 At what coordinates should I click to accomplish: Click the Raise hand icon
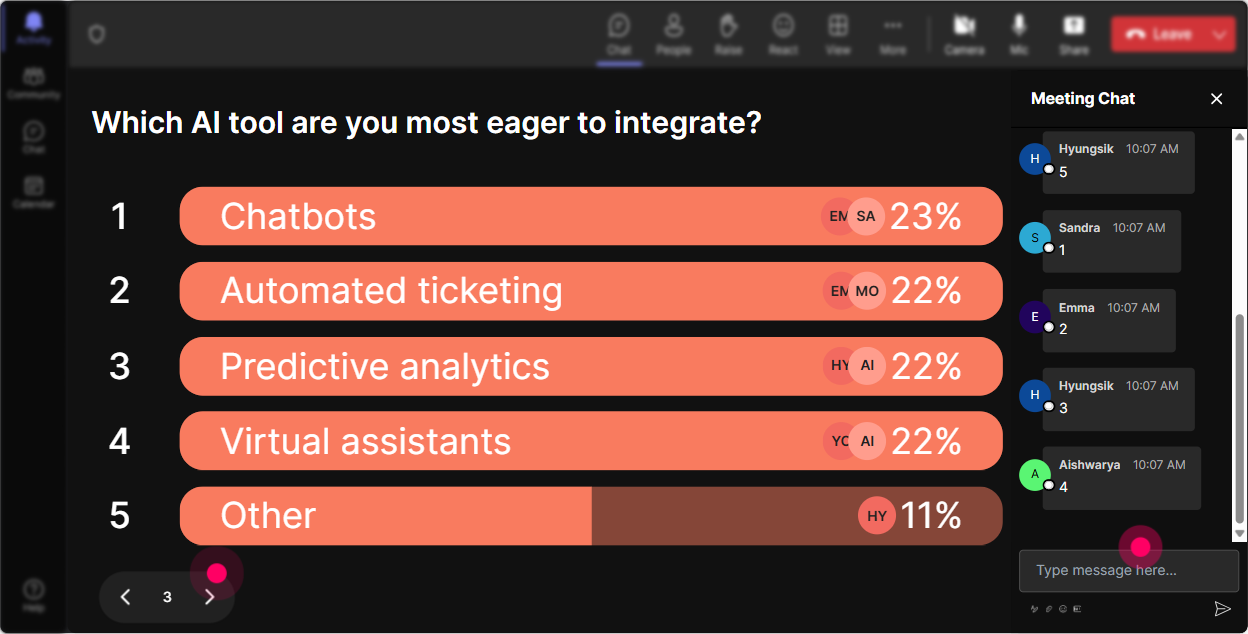tap(728, 33)
